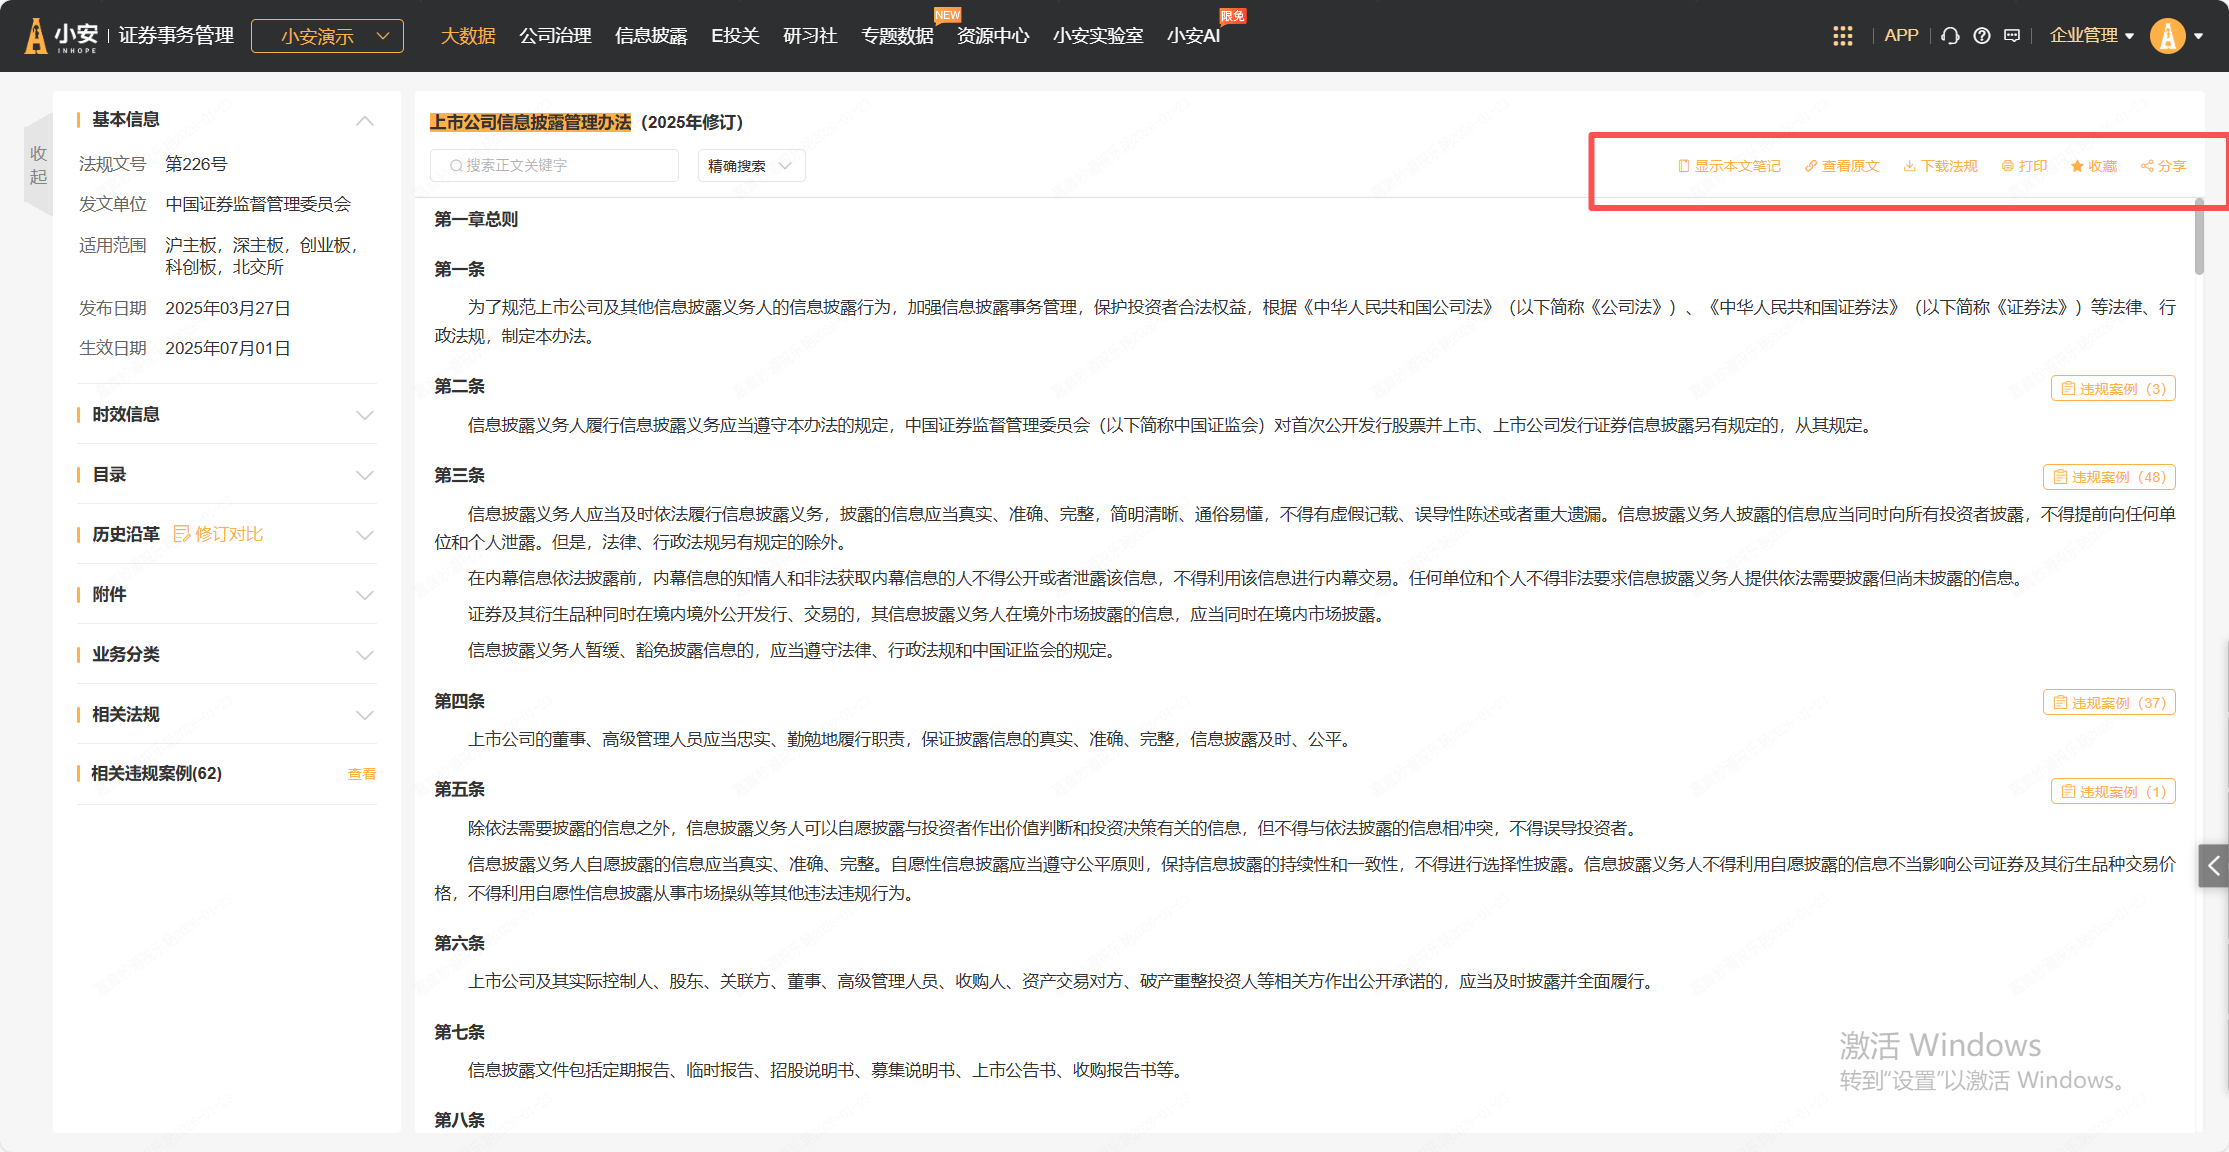Click the message feedback icon
2229x1152 pixels.
(2012, 36)
